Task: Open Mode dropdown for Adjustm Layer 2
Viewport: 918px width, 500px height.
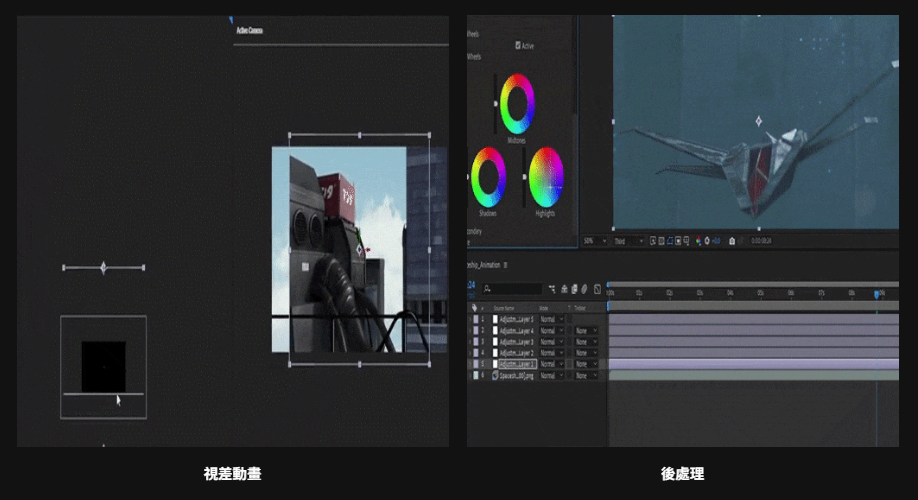Action: tap(552, 352)
